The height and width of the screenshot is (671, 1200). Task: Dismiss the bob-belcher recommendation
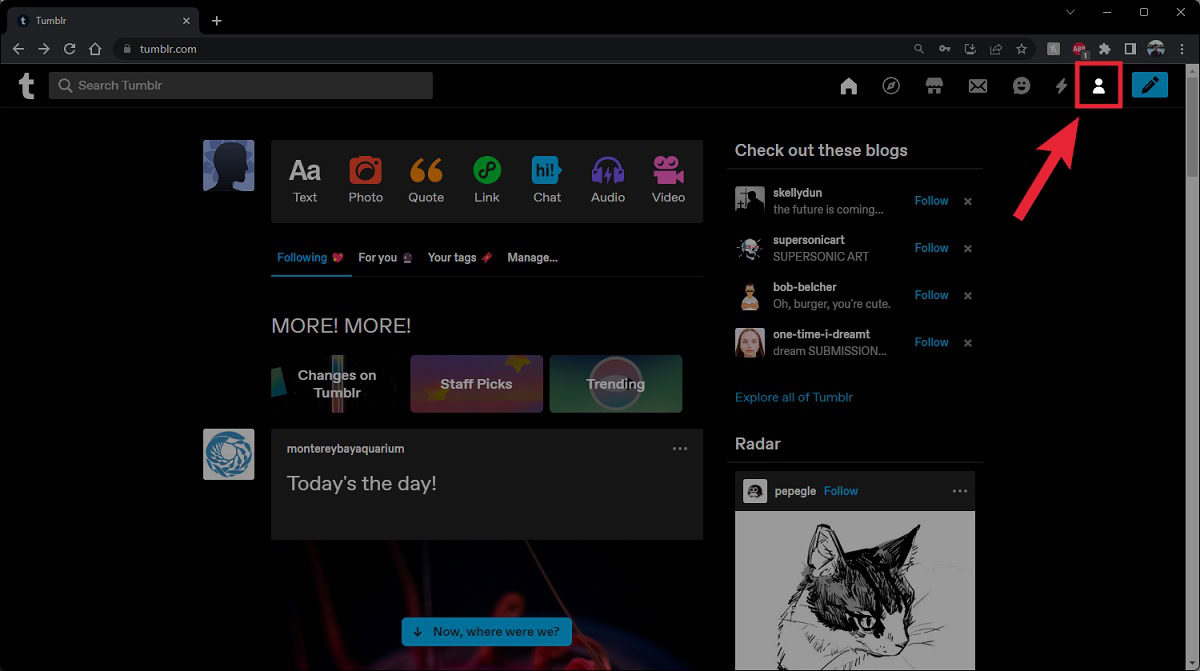(967, 295)
